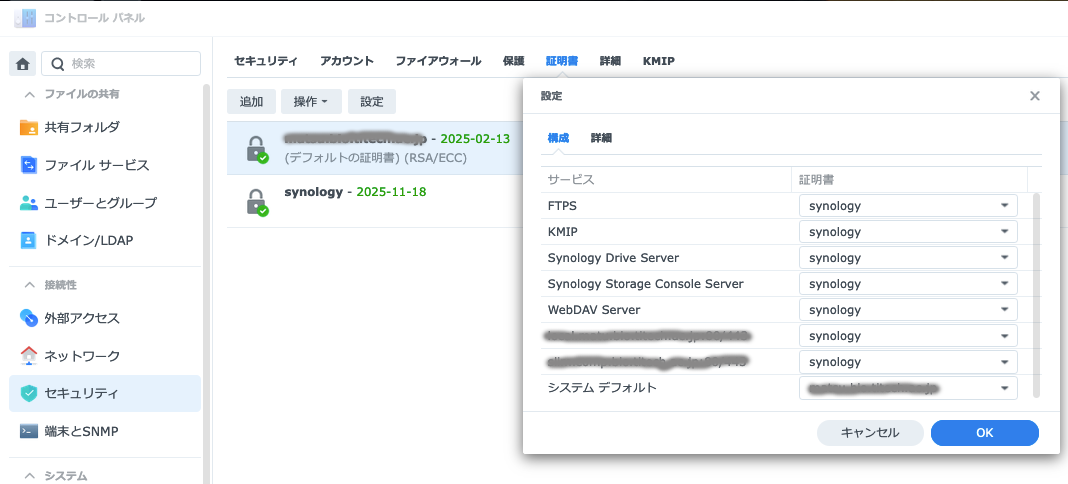Open the 操作 dropdown menu
The height and width of the screenshot is (484, 1068).
[311, 101]
